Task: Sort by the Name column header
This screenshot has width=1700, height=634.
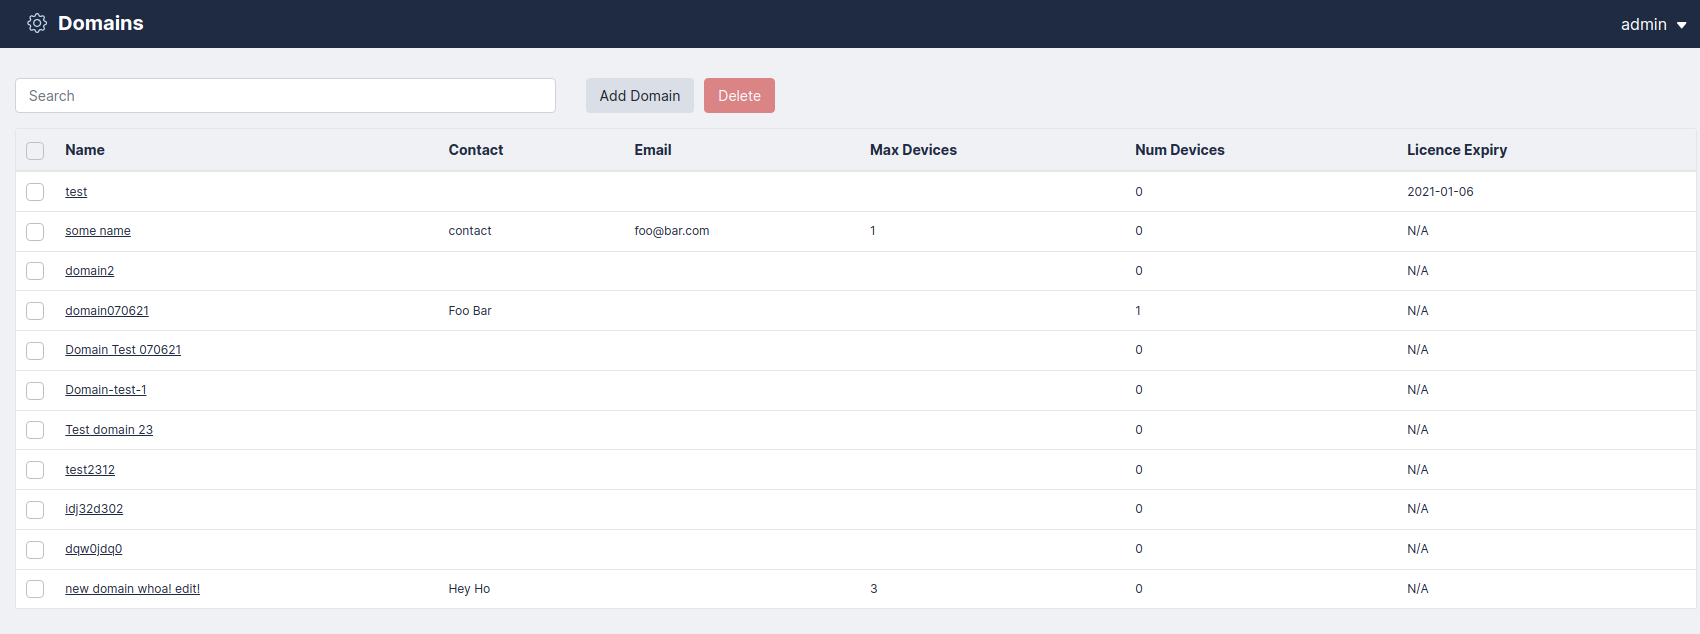Action: 85,150
